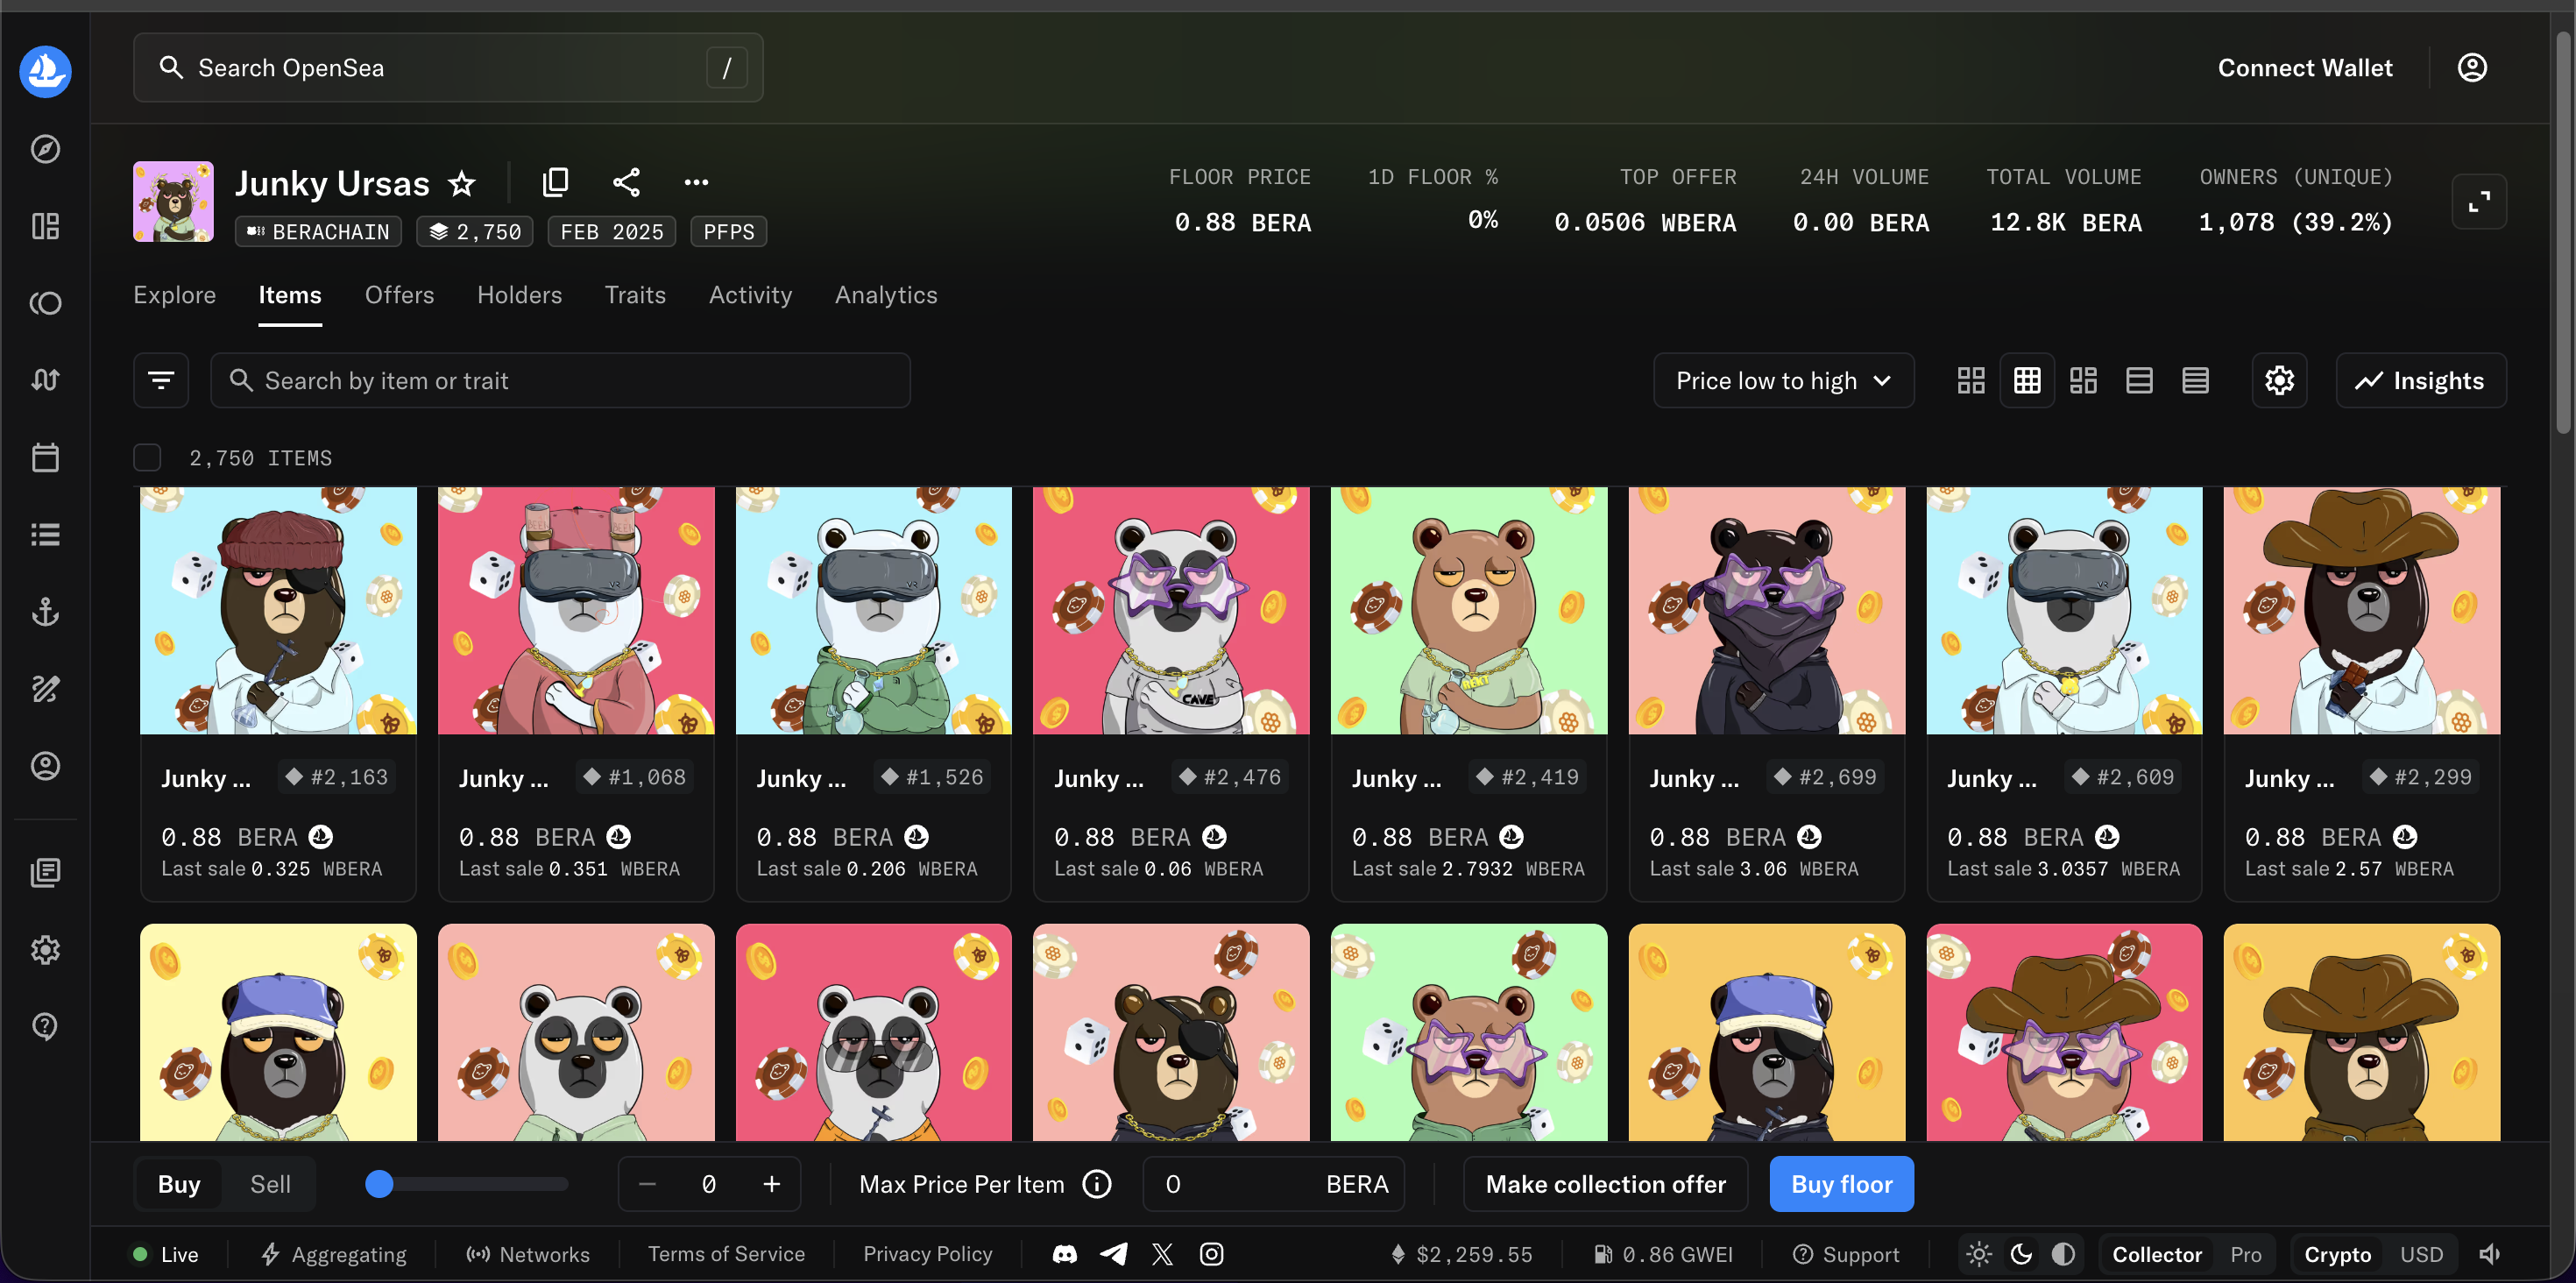Image resolution: width=2576 pixels, height=1283 pixels.
Task: Open the OpenSea home logo
Action: 45,71
